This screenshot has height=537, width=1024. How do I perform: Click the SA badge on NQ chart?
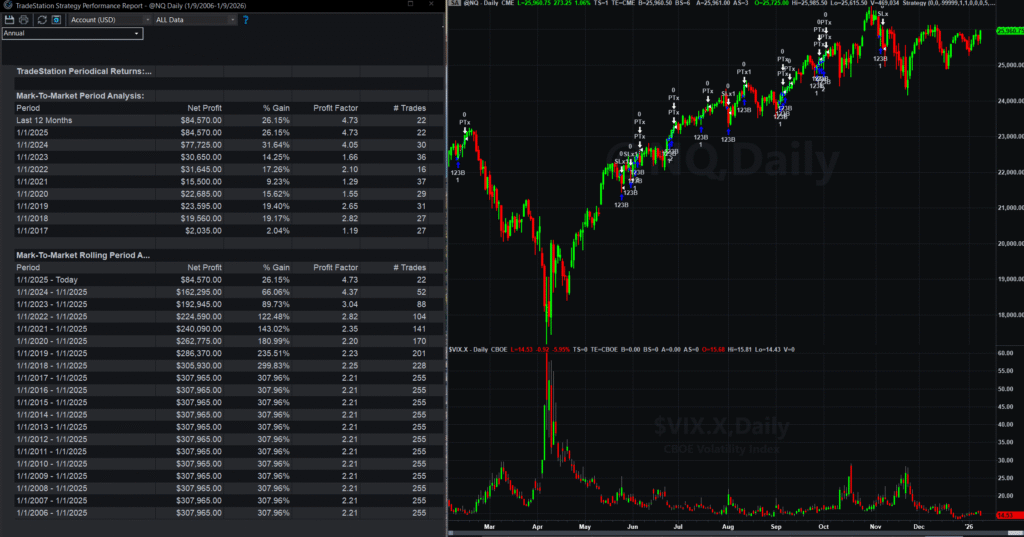pyautogui.click(x=454, y=5)
